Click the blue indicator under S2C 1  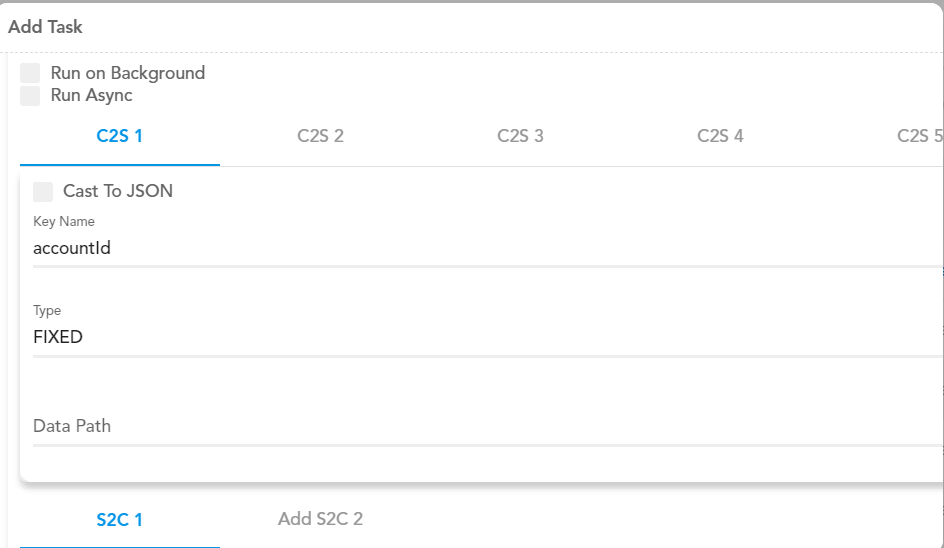[x=120, y=547]
